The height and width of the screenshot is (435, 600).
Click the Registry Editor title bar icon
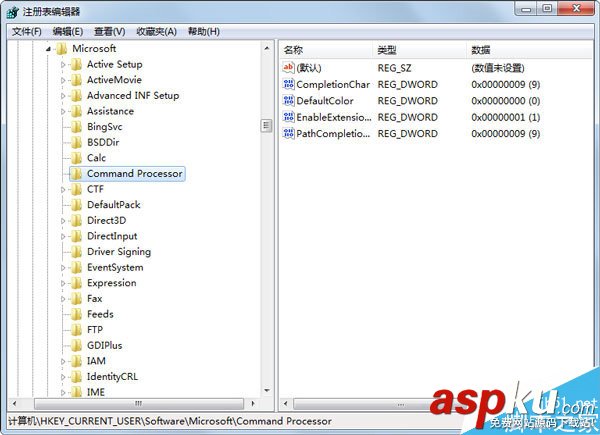coord(13,11)
